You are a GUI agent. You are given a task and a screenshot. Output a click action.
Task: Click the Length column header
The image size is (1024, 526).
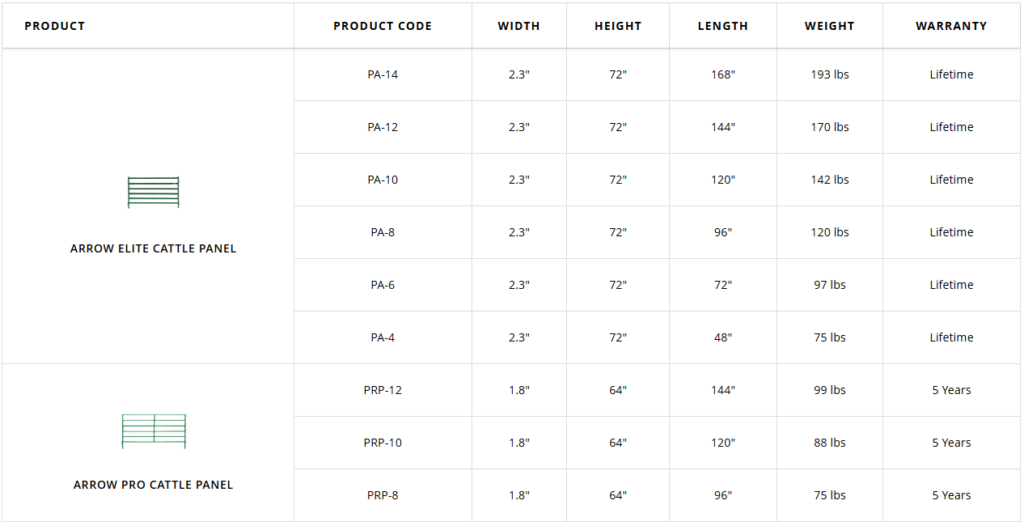pos(722,26)
